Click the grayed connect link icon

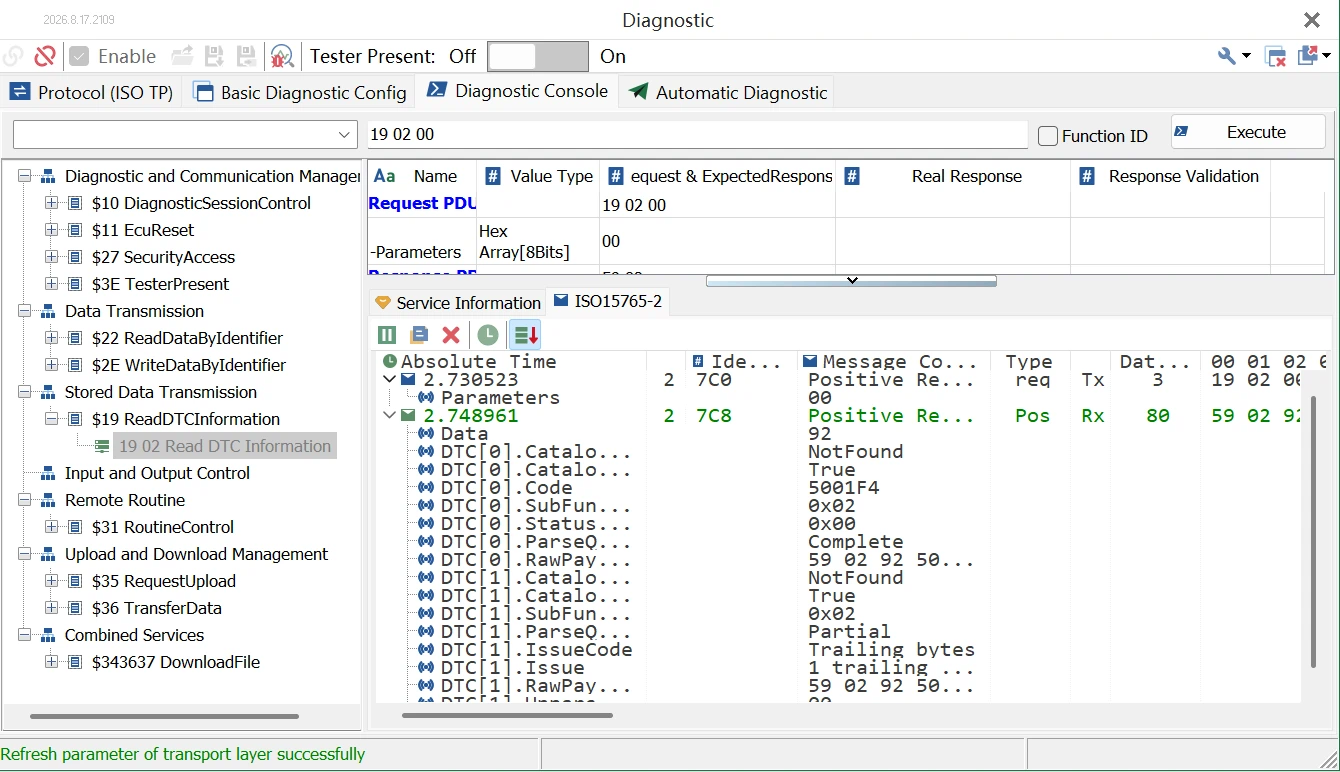[13, 56]
